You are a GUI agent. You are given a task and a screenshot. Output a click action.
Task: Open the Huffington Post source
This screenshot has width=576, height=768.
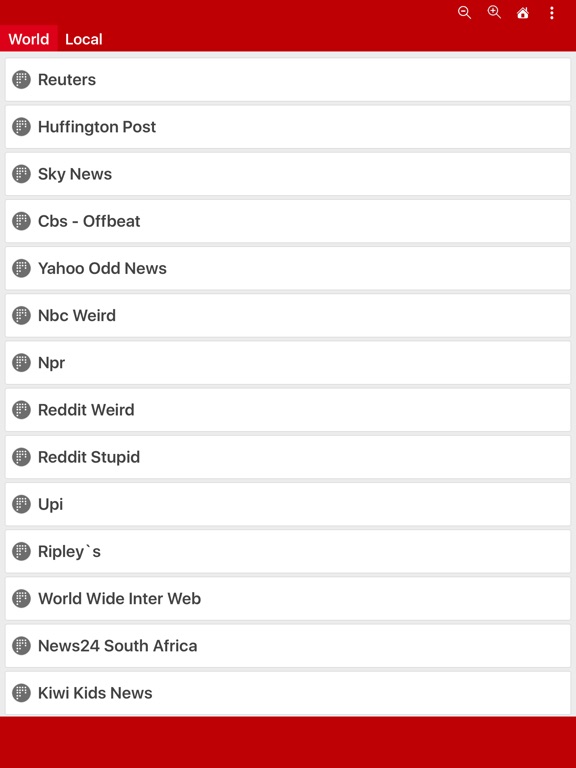(x=288, y=127)
